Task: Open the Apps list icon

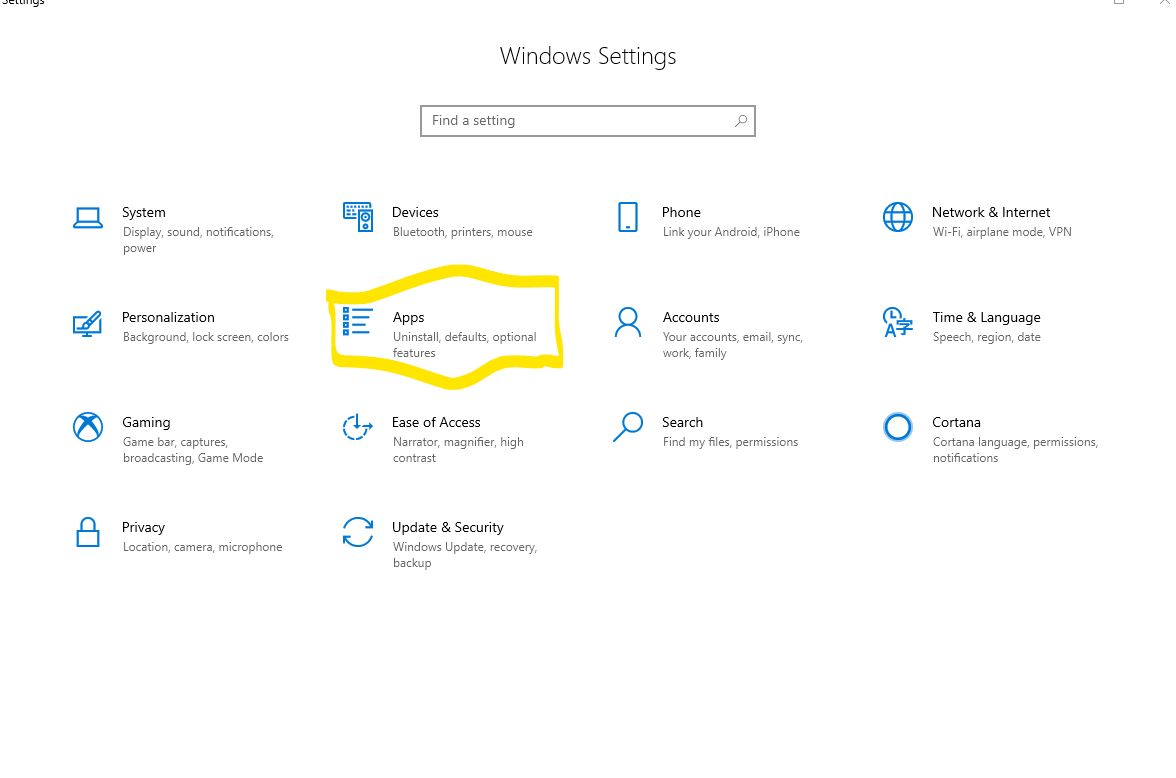Action: click(x=358, y=321)
